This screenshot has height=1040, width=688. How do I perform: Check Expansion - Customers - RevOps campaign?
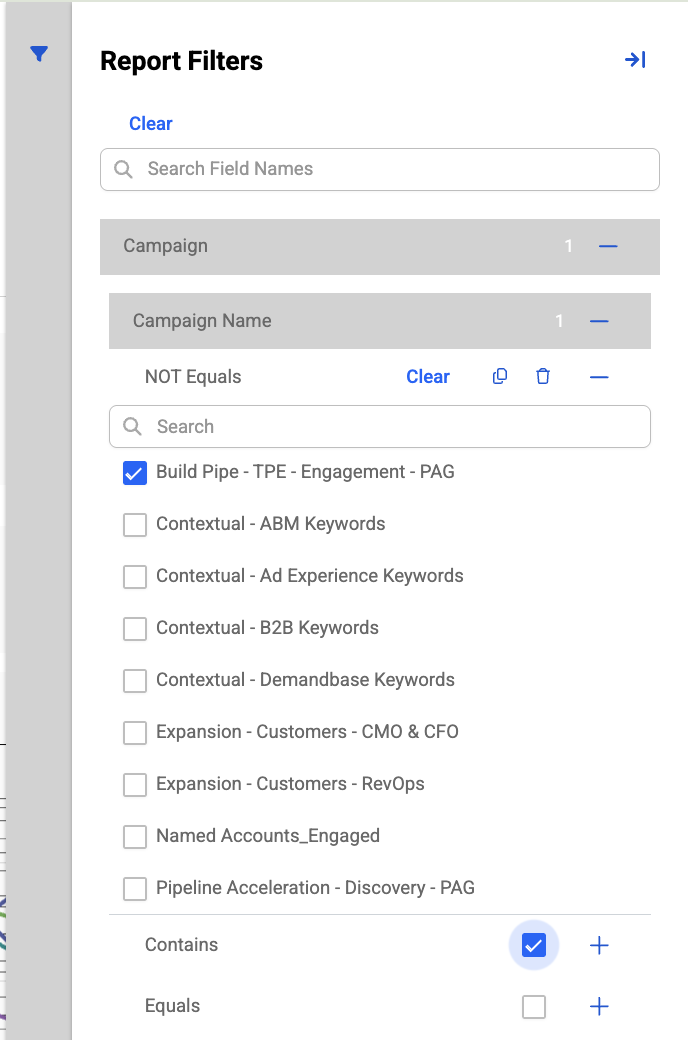point(135,785)
